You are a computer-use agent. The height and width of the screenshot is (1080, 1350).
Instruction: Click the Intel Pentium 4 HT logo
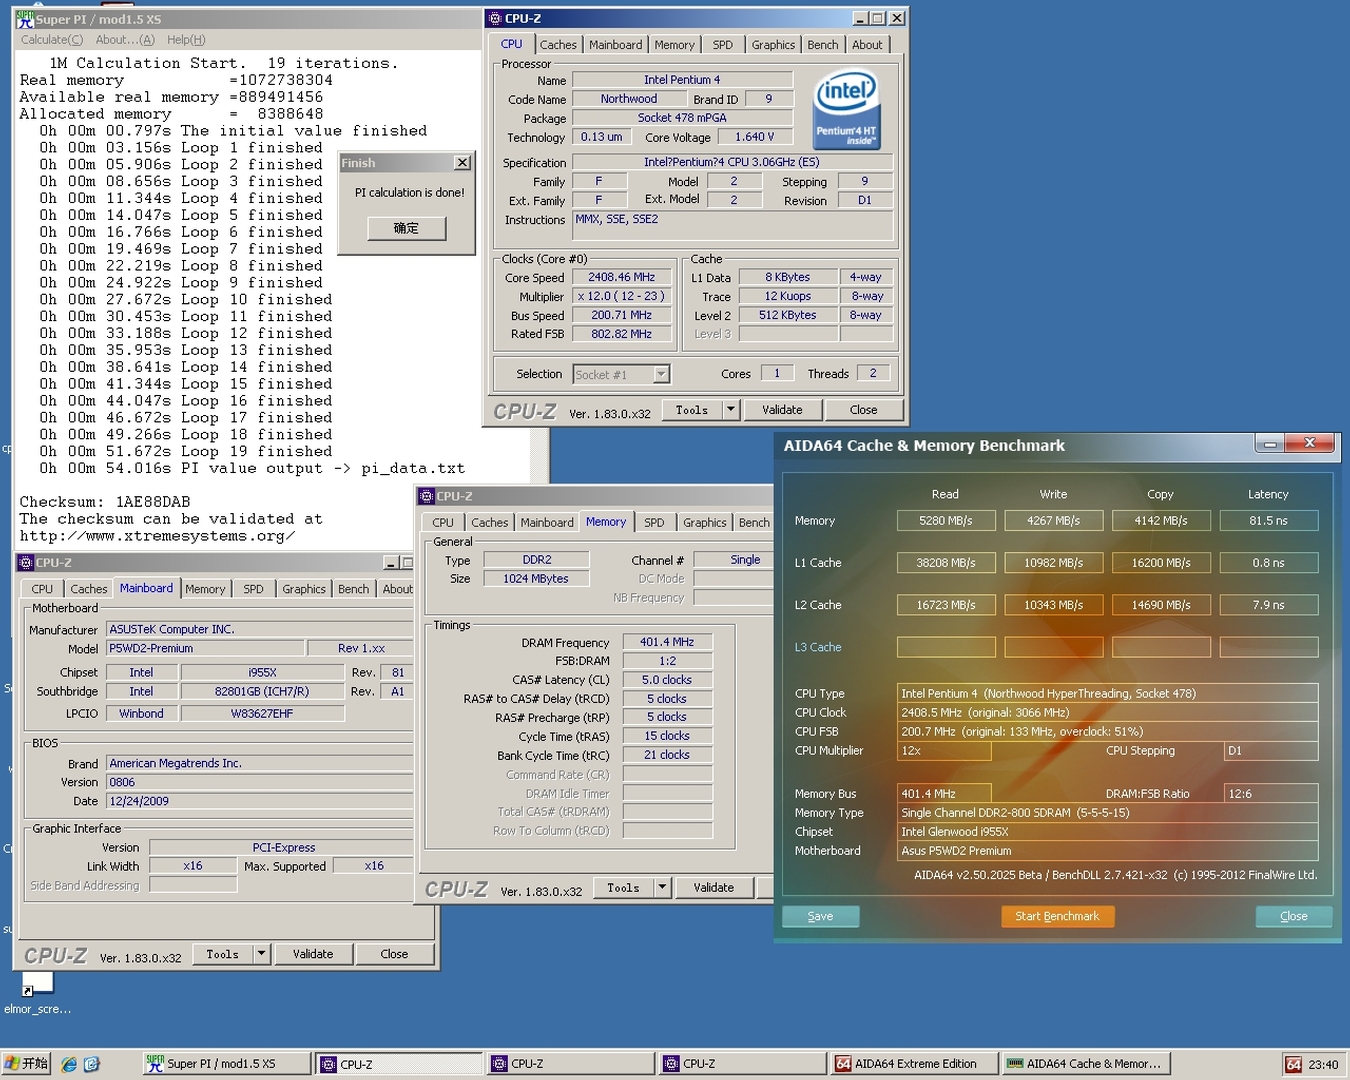846,108
